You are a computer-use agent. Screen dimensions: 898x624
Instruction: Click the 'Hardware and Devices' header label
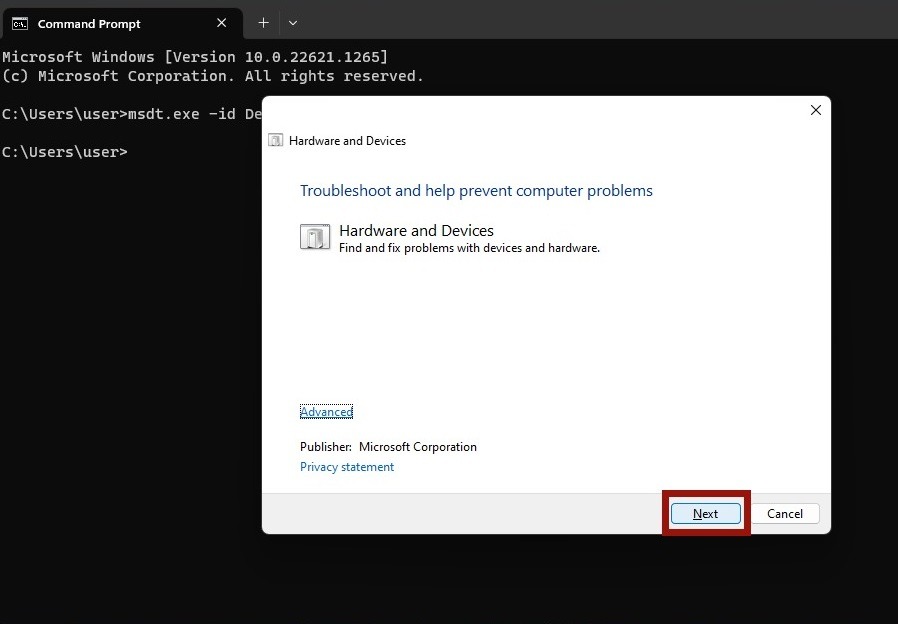tap(346, 141)
